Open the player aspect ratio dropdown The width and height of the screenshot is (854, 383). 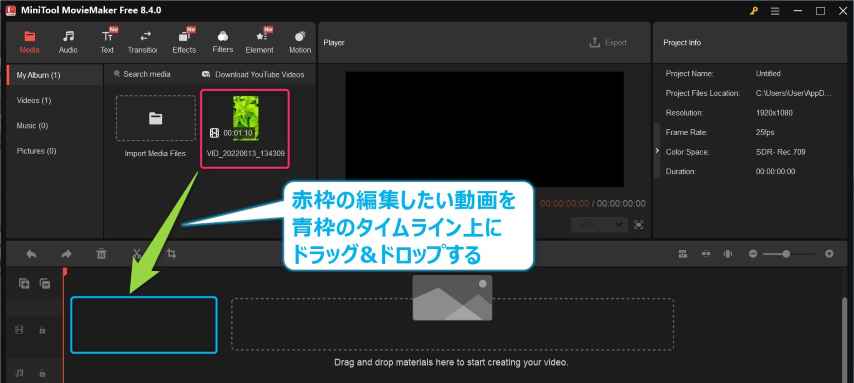[x=599, y=224]
